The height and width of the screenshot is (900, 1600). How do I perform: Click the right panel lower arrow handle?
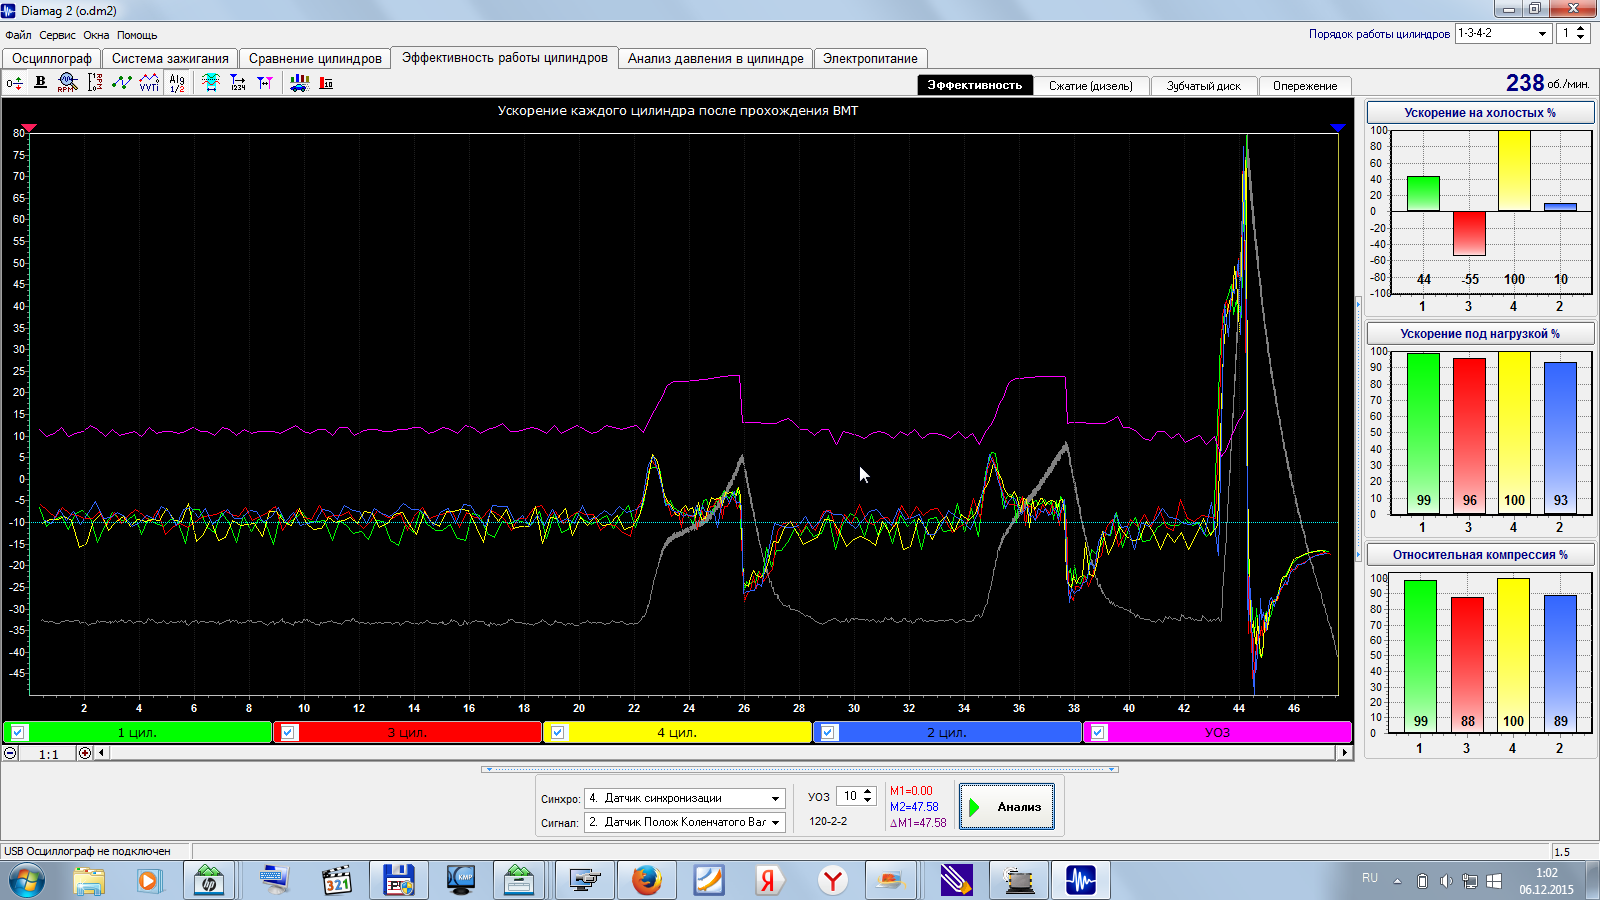[1358, 553]
